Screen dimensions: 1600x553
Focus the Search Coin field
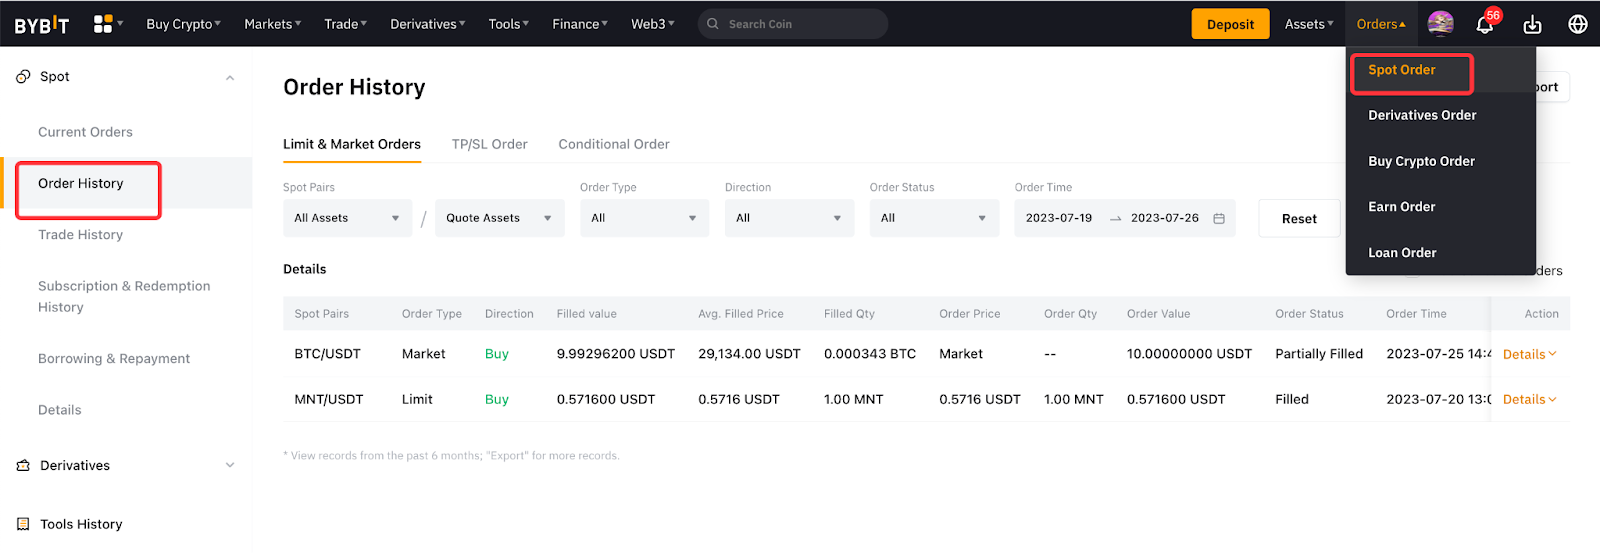tap(800, 24)
